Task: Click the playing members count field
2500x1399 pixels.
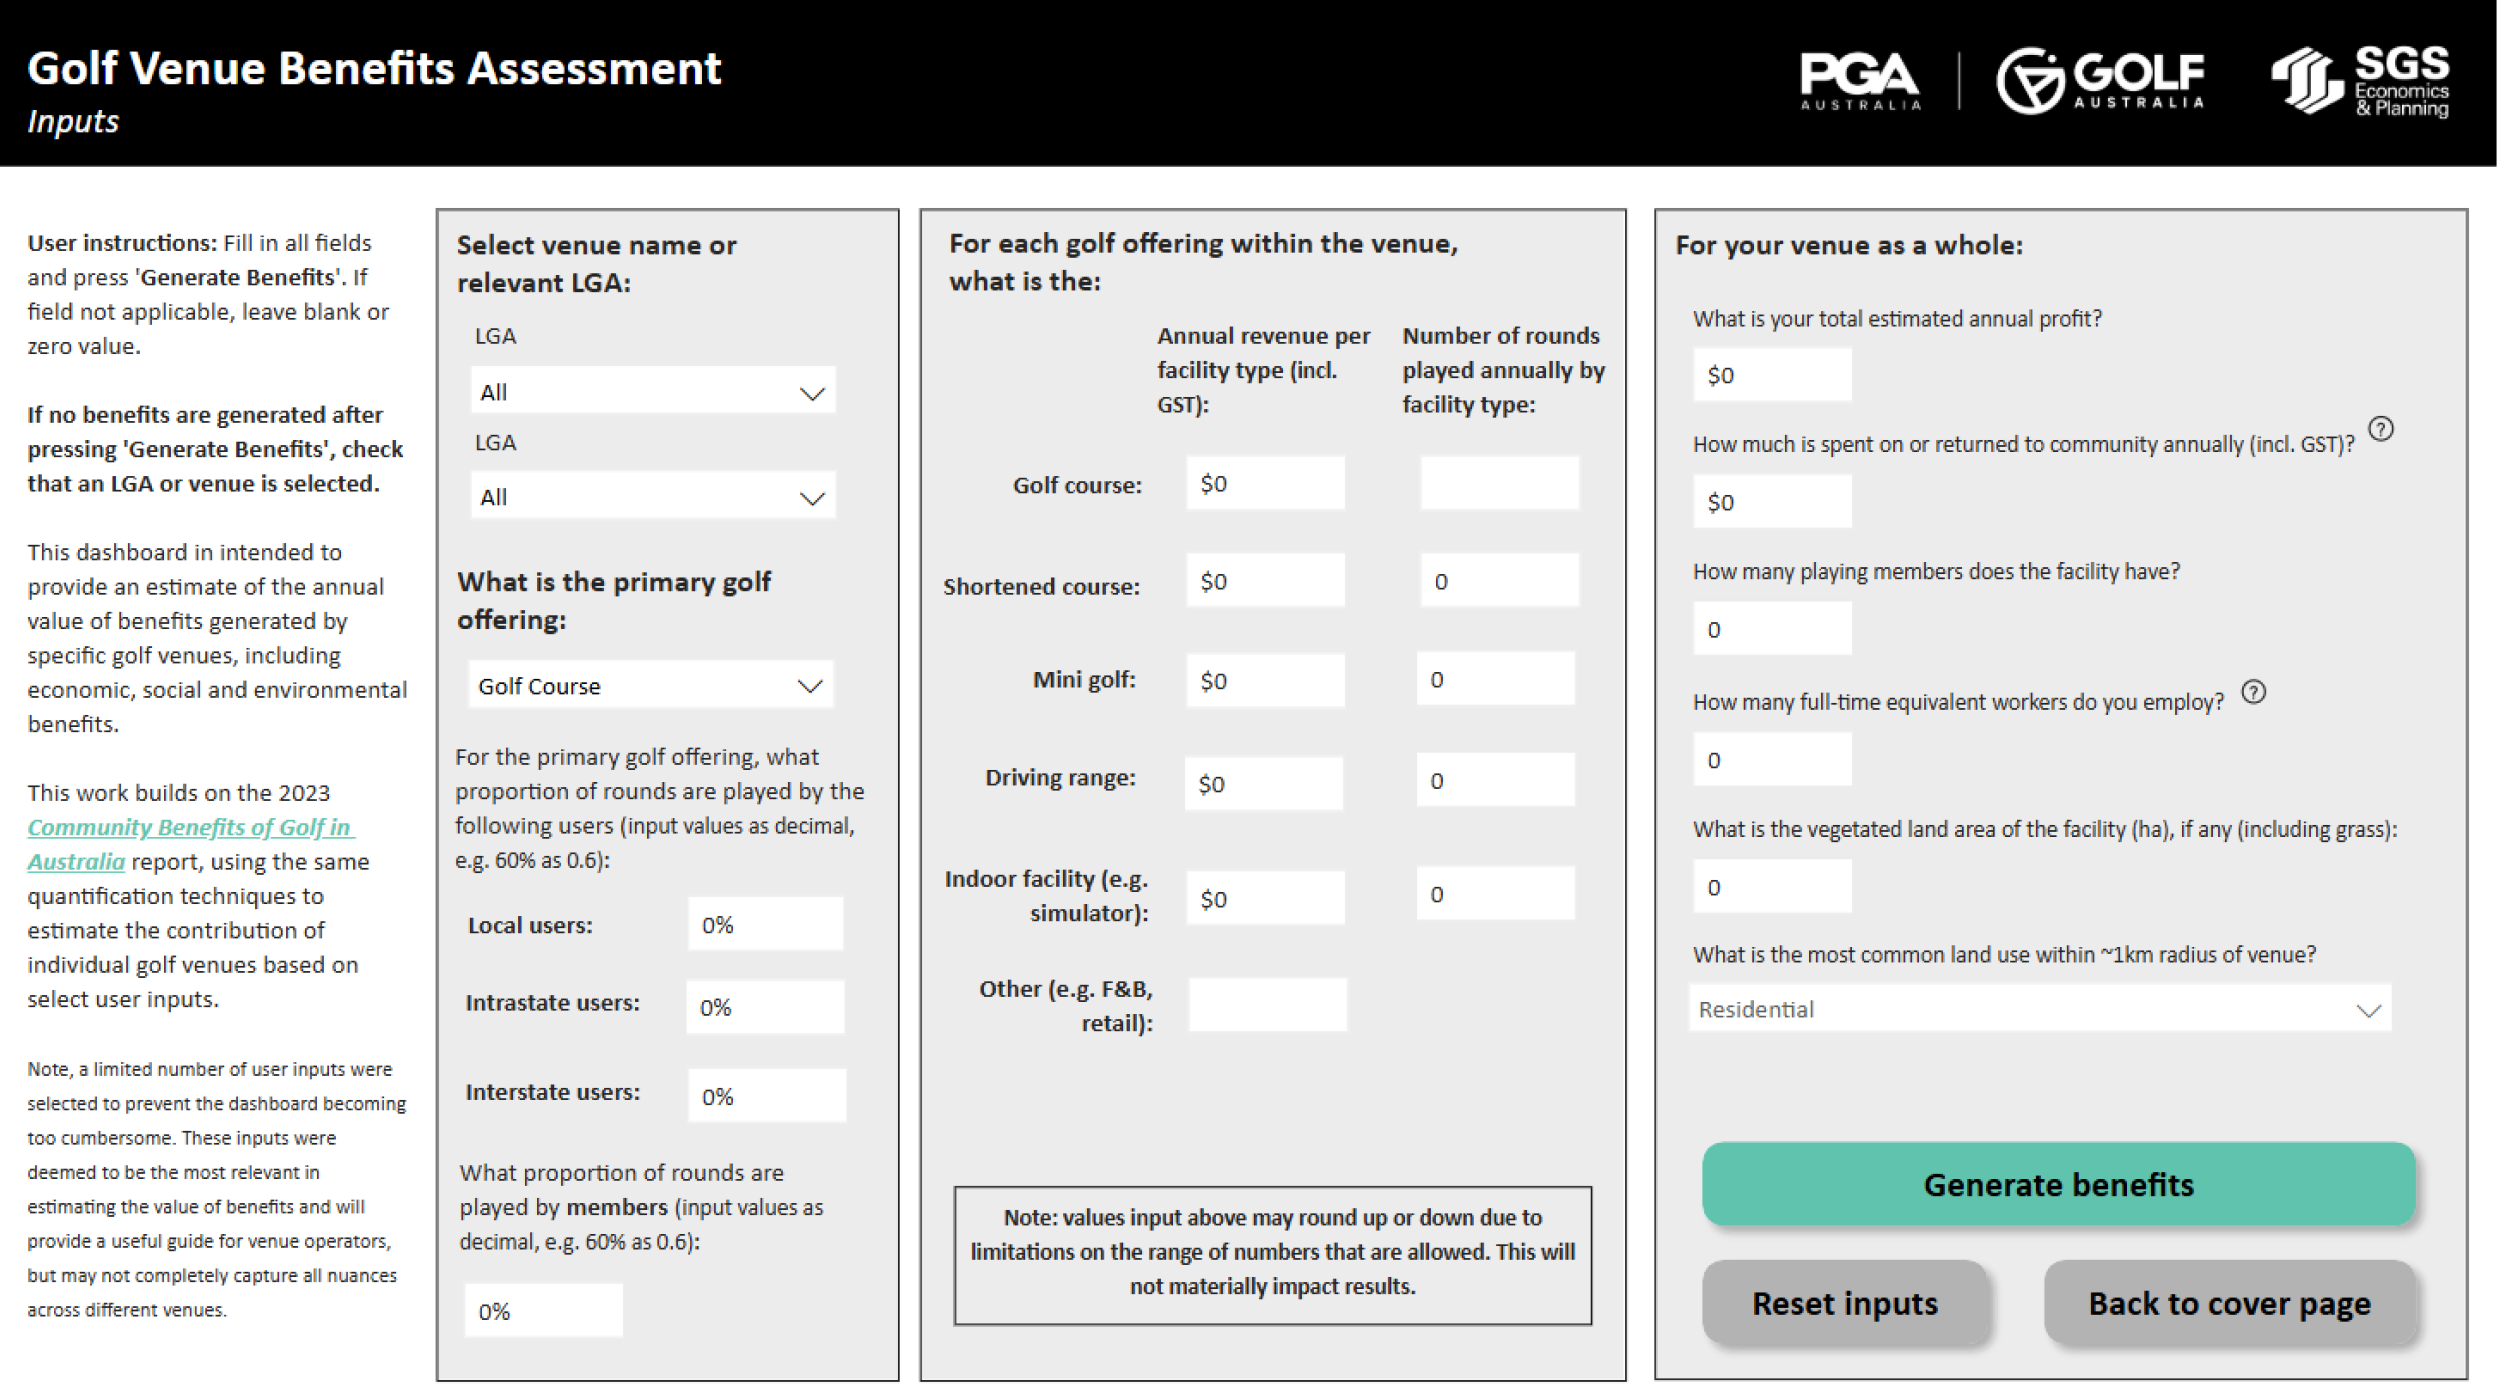Action: [1770, 629]
